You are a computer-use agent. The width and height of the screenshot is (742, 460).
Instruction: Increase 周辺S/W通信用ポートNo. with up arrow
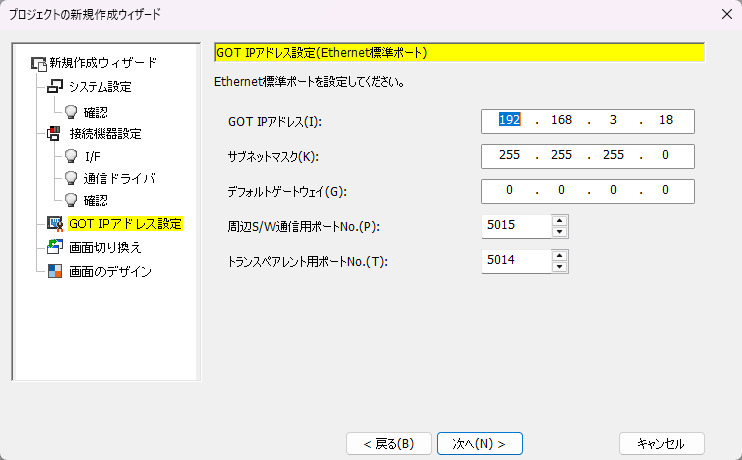tap(560, 221)
